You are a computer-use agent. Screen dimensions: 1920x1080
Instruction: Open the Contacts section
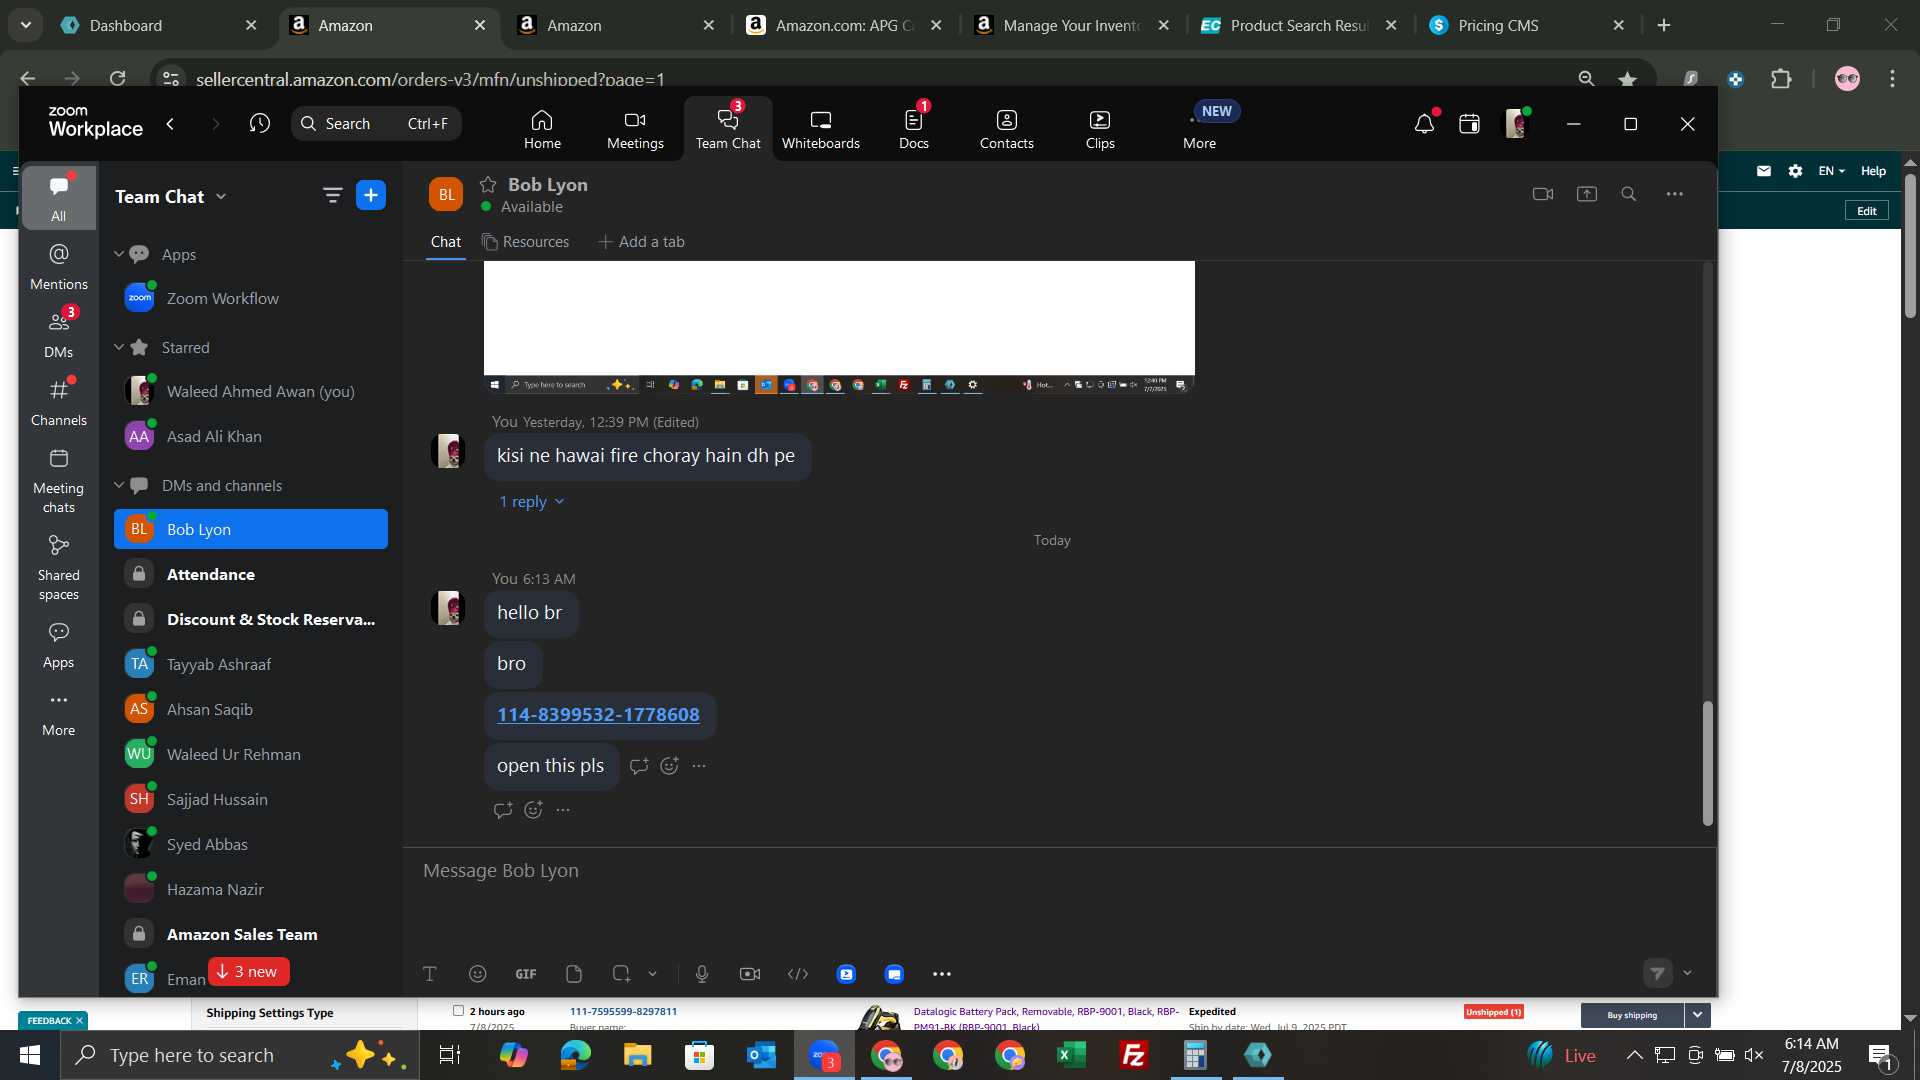(x=1006, y=129)
